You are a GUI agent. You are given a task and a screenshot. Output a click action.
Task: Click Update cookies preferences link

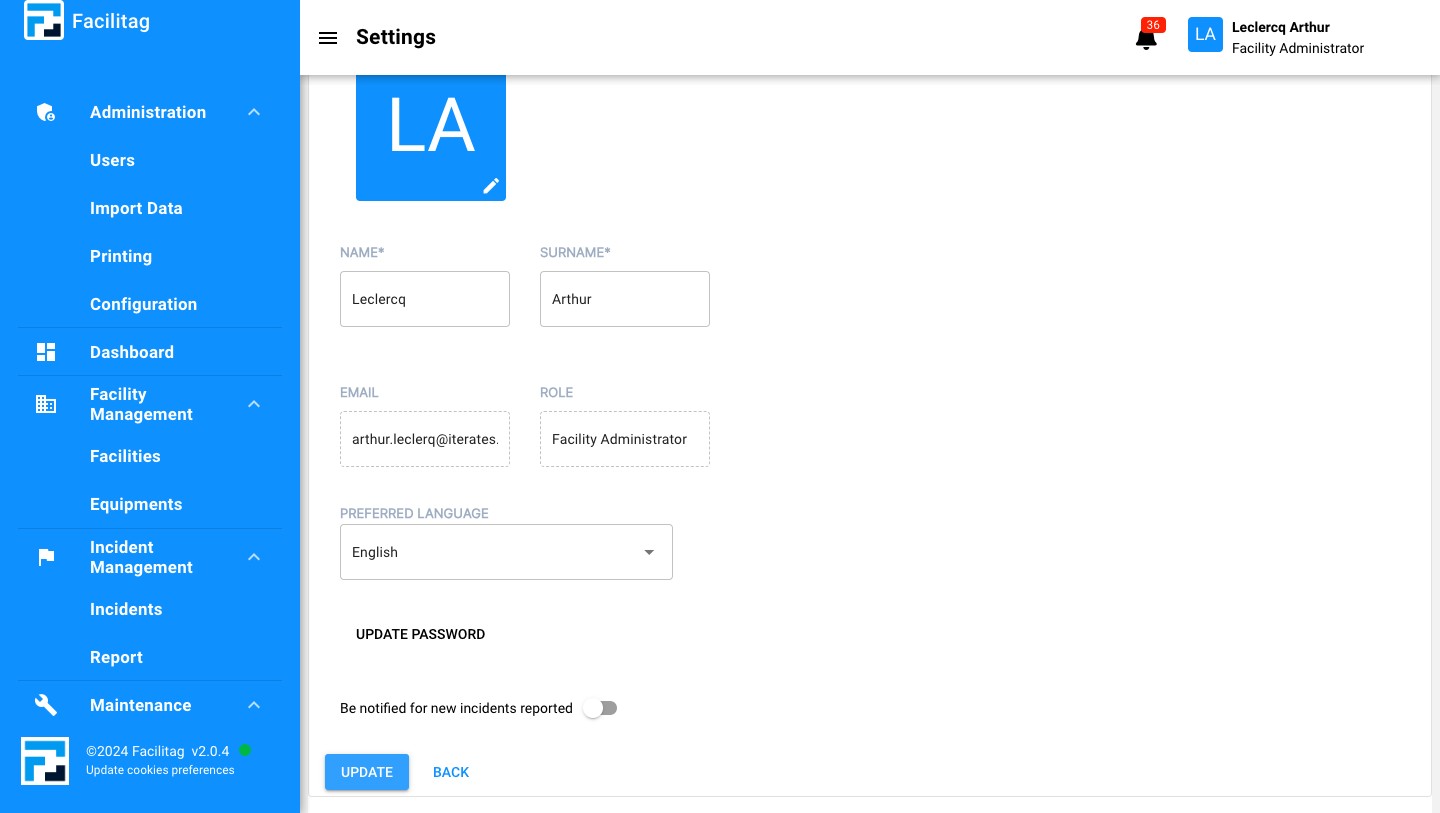[x=160, y=770]
